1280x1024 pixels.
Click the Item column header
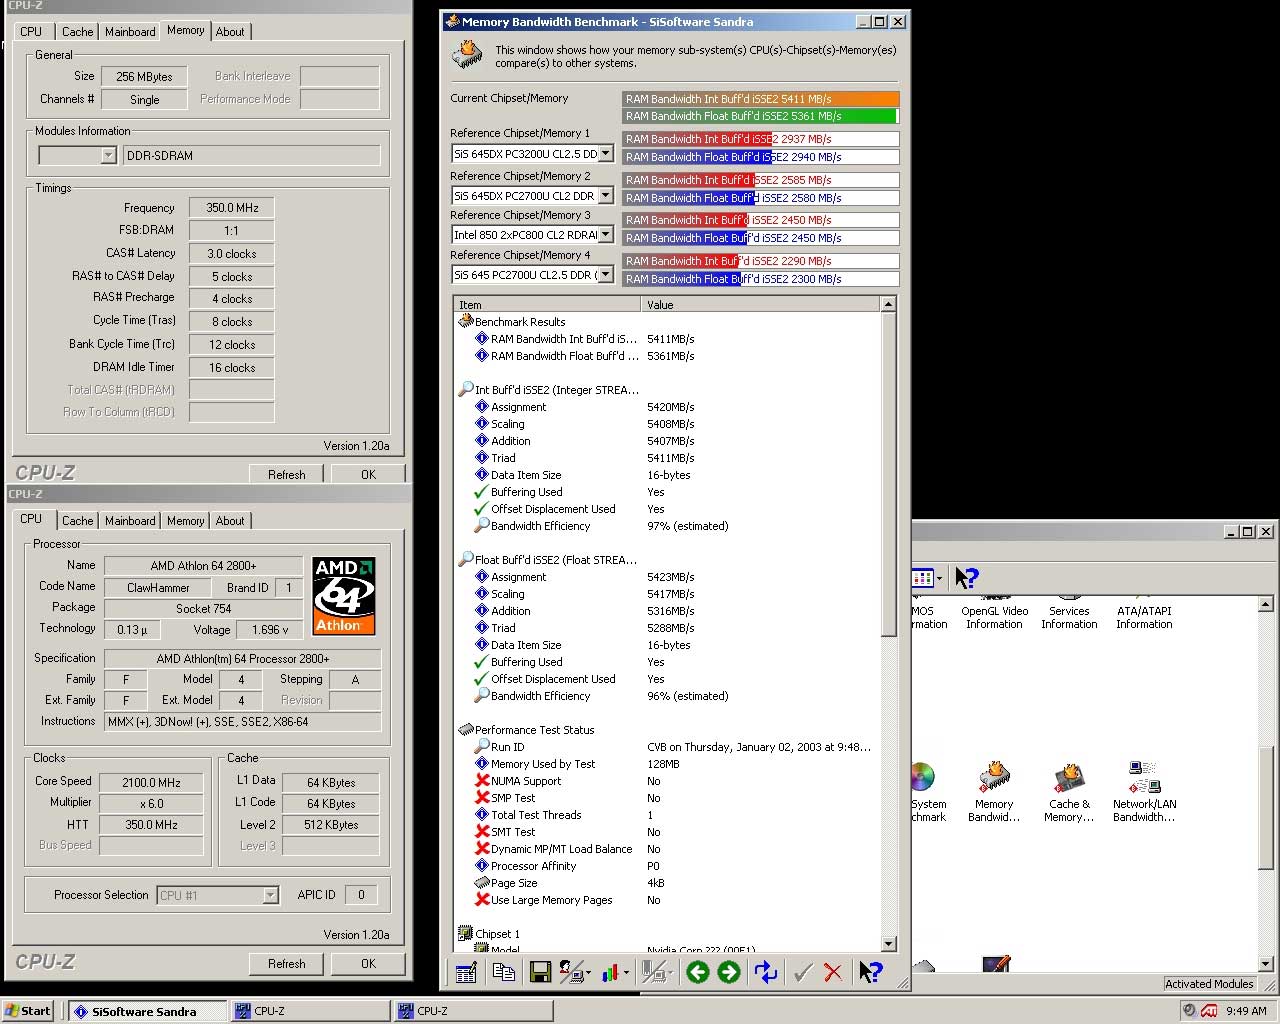pyautogui.click(x=548, y=305)
